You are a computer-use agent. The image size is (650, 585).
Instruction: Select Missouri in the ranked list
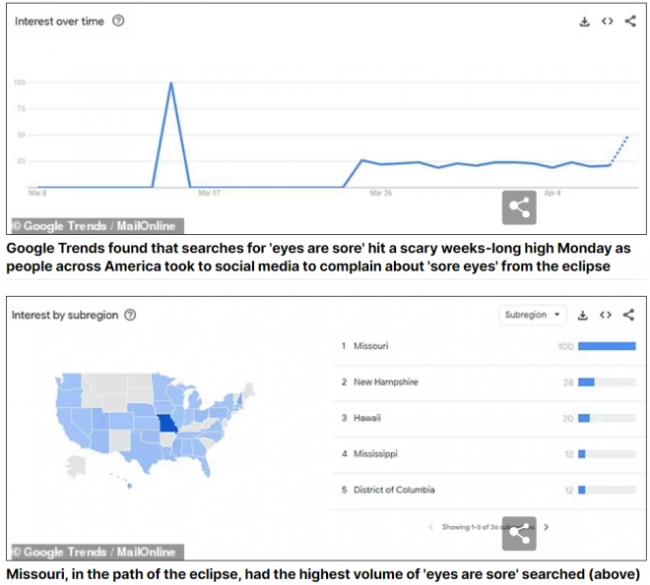click(371, 346)
